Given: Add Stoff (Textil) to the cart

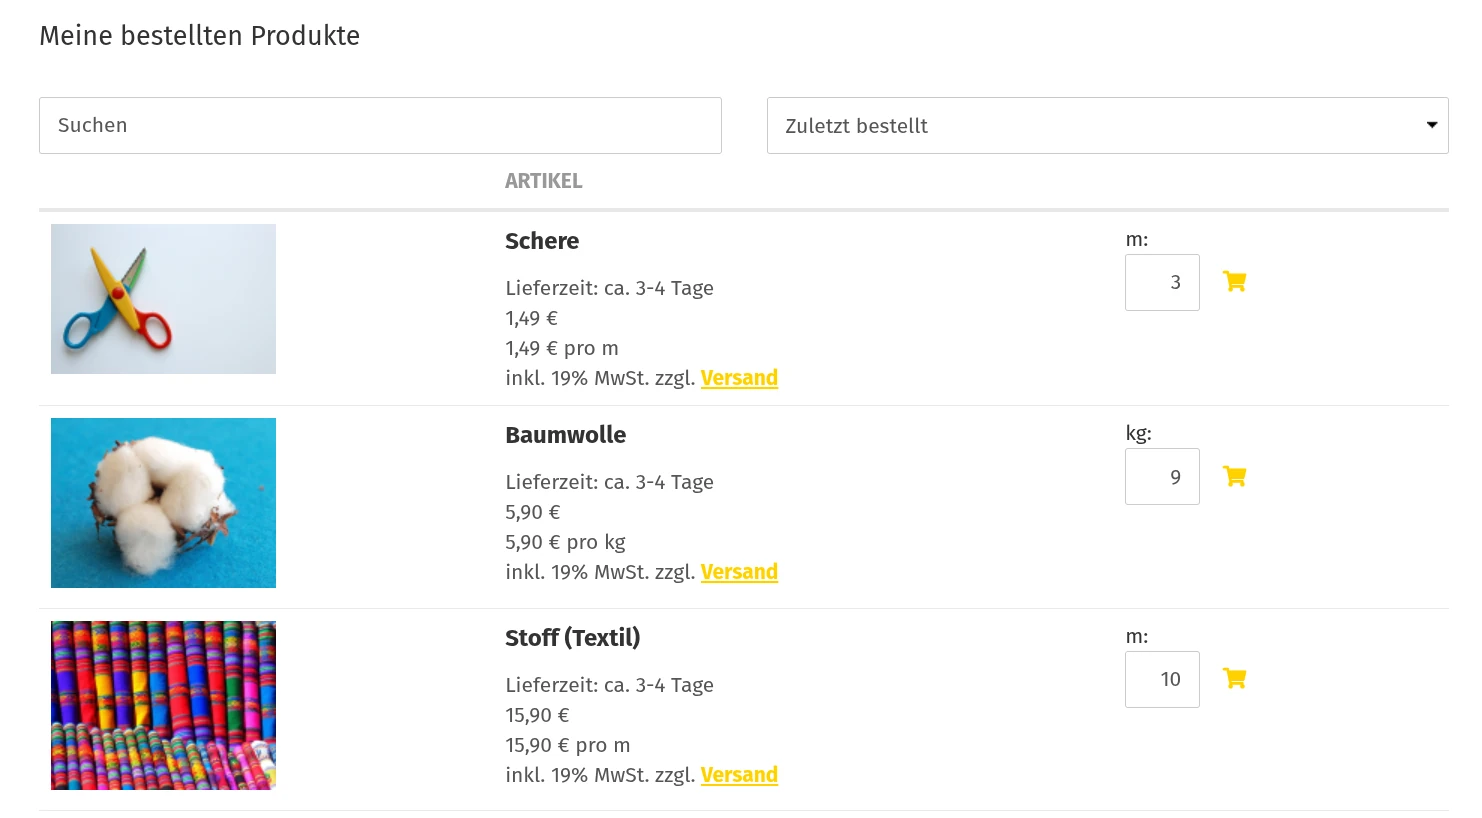Looking at the screenshot, I should (1235, 679).
